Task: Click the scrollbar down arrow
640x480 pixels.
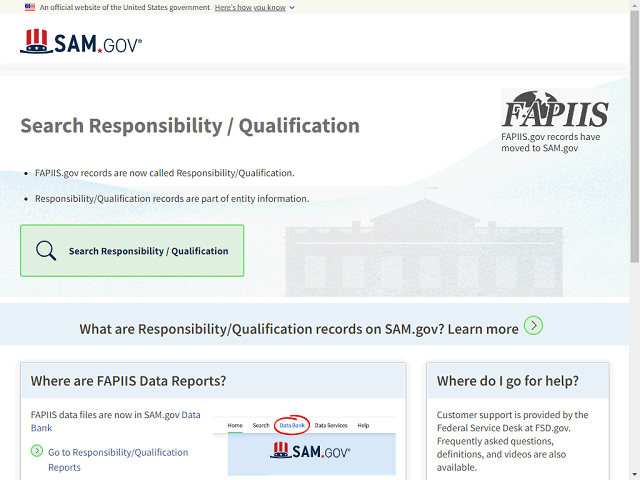Action: 635,476
